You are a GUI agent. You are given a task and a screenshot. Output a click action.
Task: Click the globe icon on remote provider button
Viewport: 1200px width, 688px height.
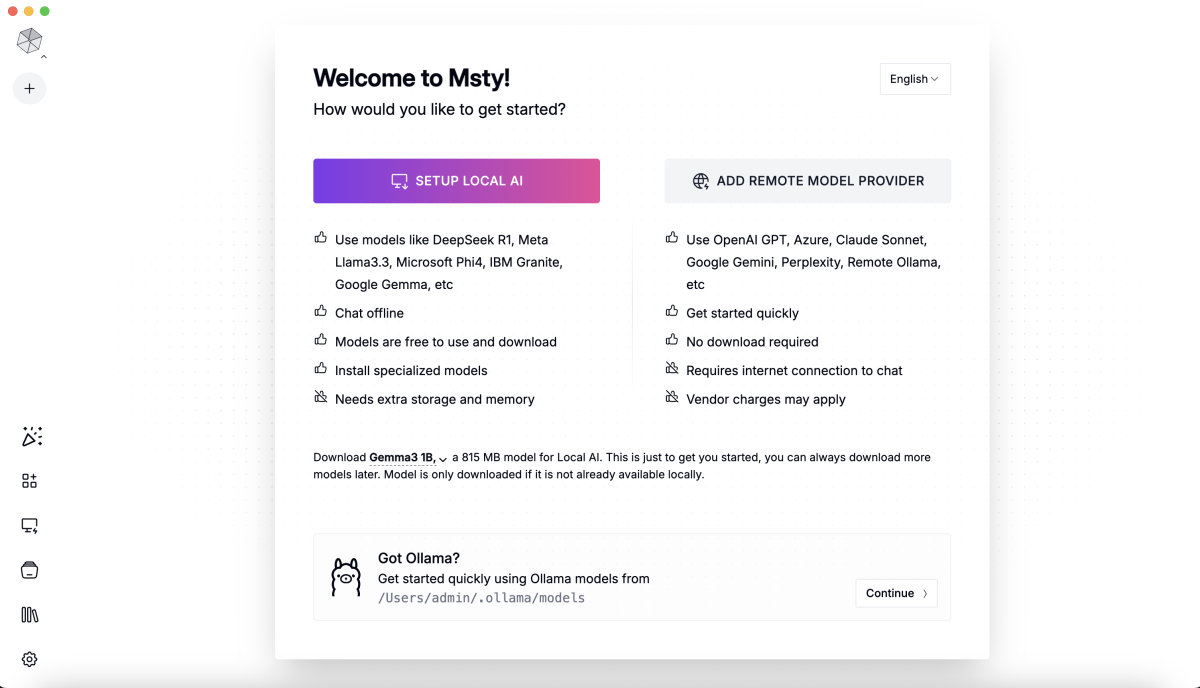pos(701,181)
